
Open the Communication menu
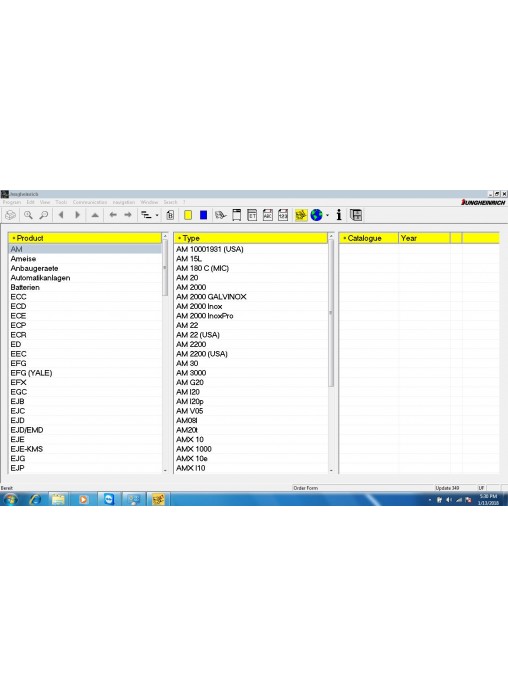click(90, 202)
